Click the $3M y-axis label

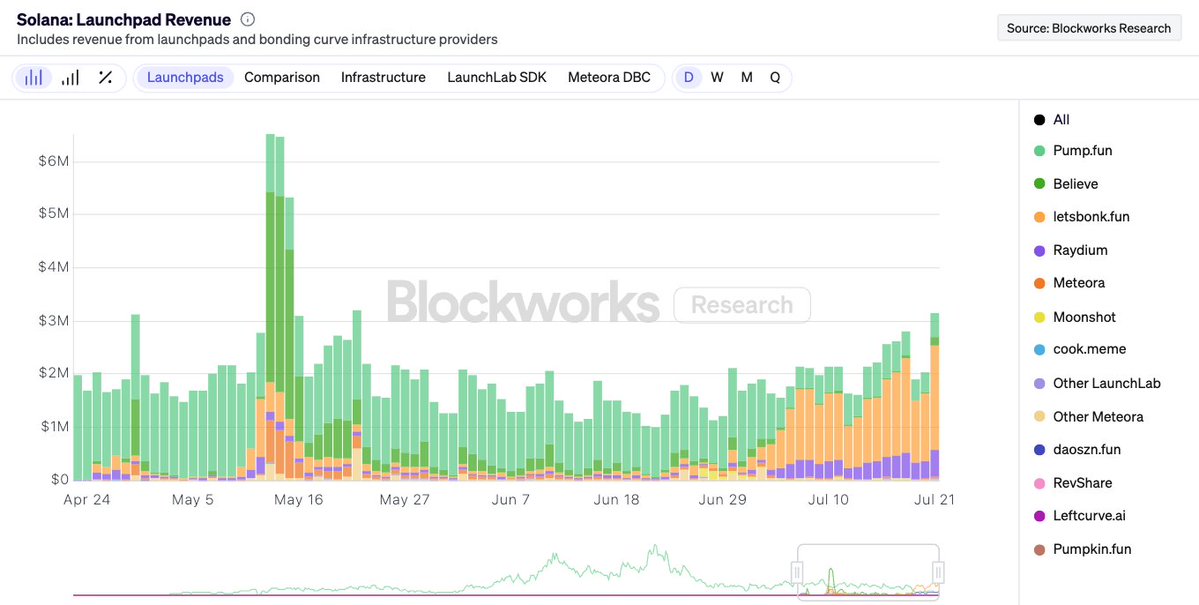click(53, 320)
